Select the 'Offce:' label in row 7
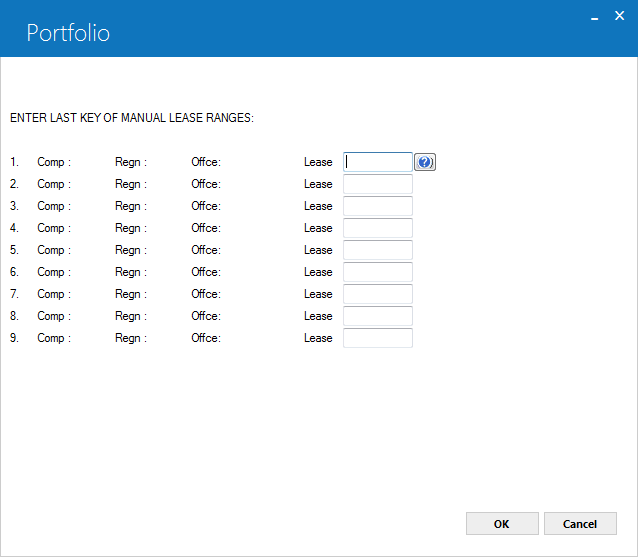Image resolution: width=638 pixels, height=557 pixels. [206, 294]
